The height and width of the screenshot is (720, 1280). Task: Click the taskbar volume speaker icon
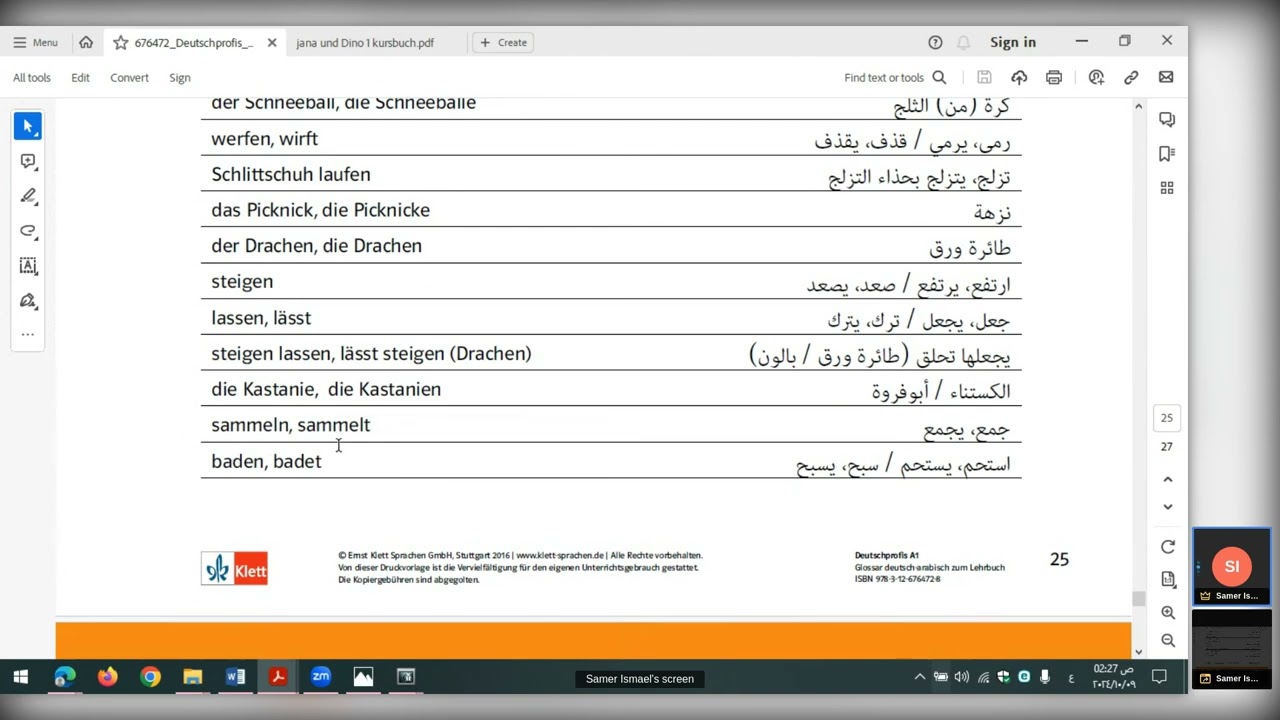tap(961, 677)
